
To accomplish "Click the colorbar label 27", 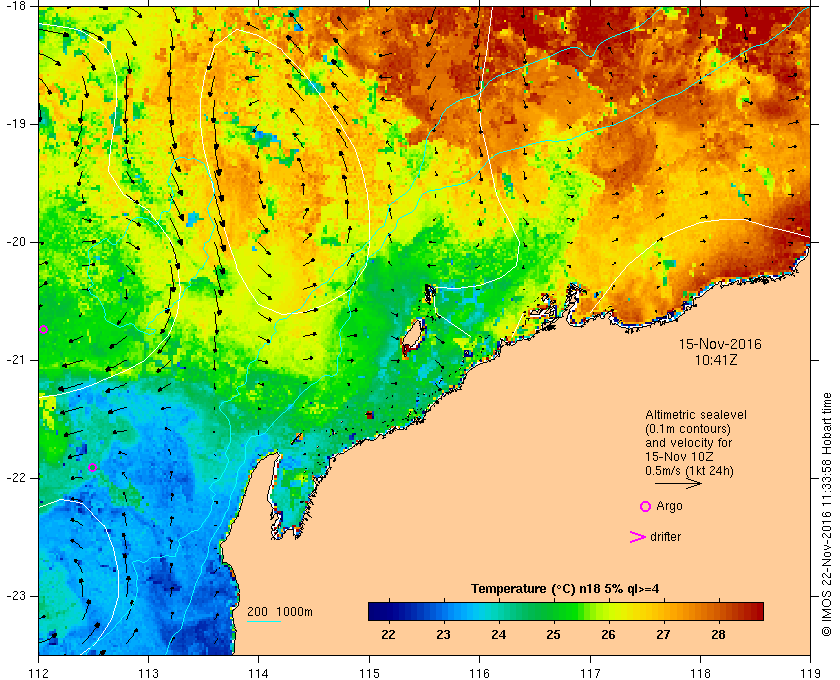I will pos(663,635).
